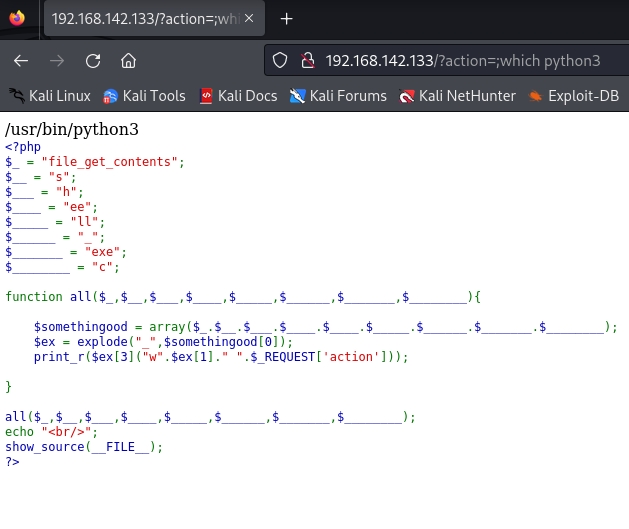Open Firefox View from the Firefox logo
Image resolution: width=629 pixels, height=529 pixels.
tap(17, 19)
